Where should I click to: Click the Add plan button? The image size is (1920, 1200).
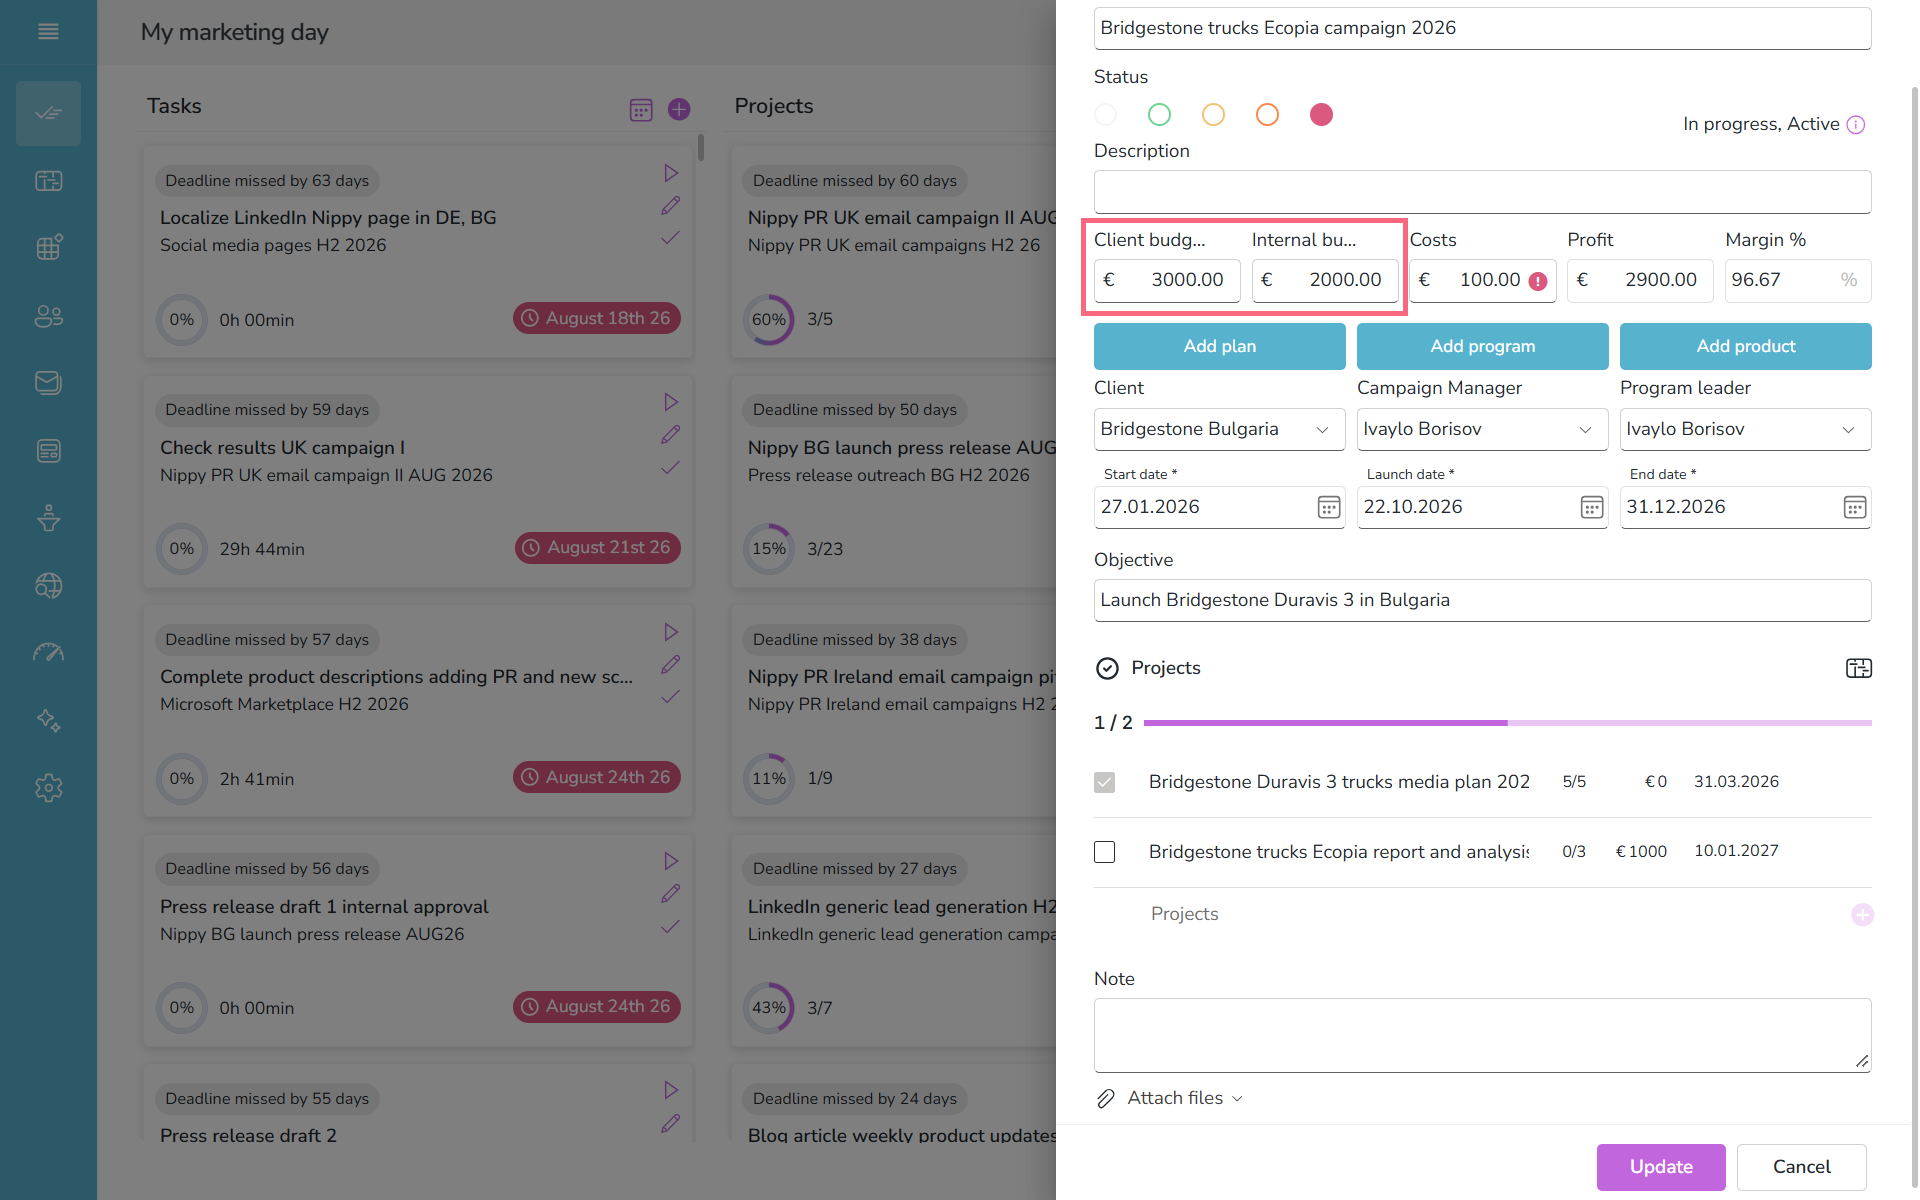[1219, 346]
